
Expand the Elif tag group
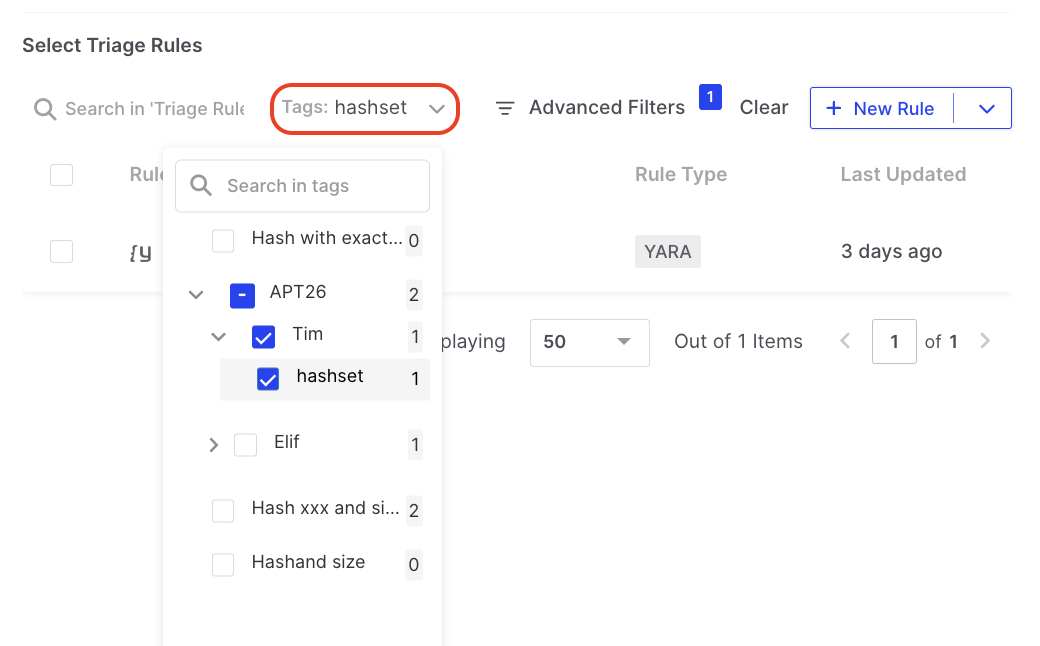click(x=213, y=445)
